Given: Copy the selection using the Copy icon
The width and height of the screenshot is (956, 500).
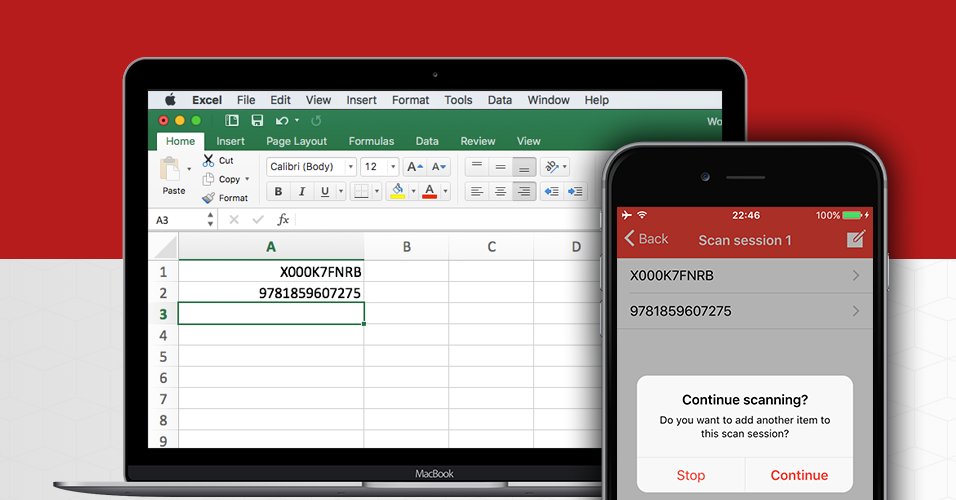Looking at the screenshot, I should [209, 179].
